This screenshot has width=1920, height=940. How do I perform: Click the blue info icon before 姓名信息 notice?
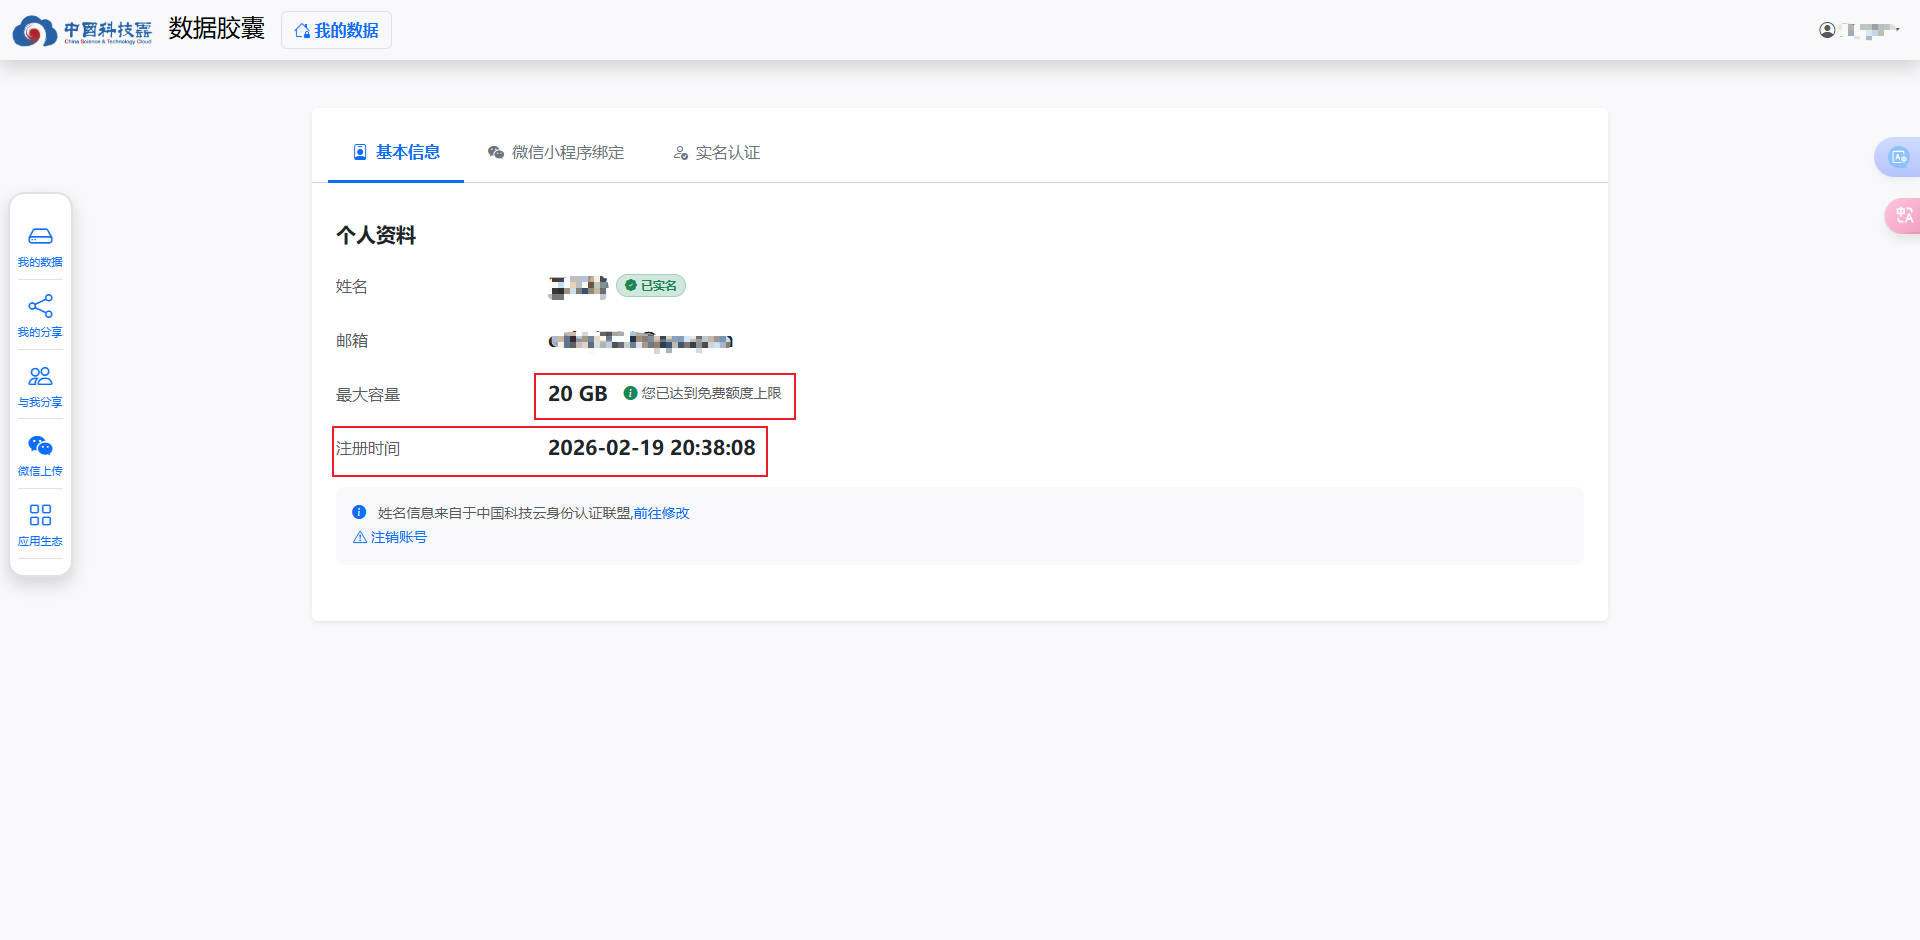pyautogui.click(x=359, y=512)
